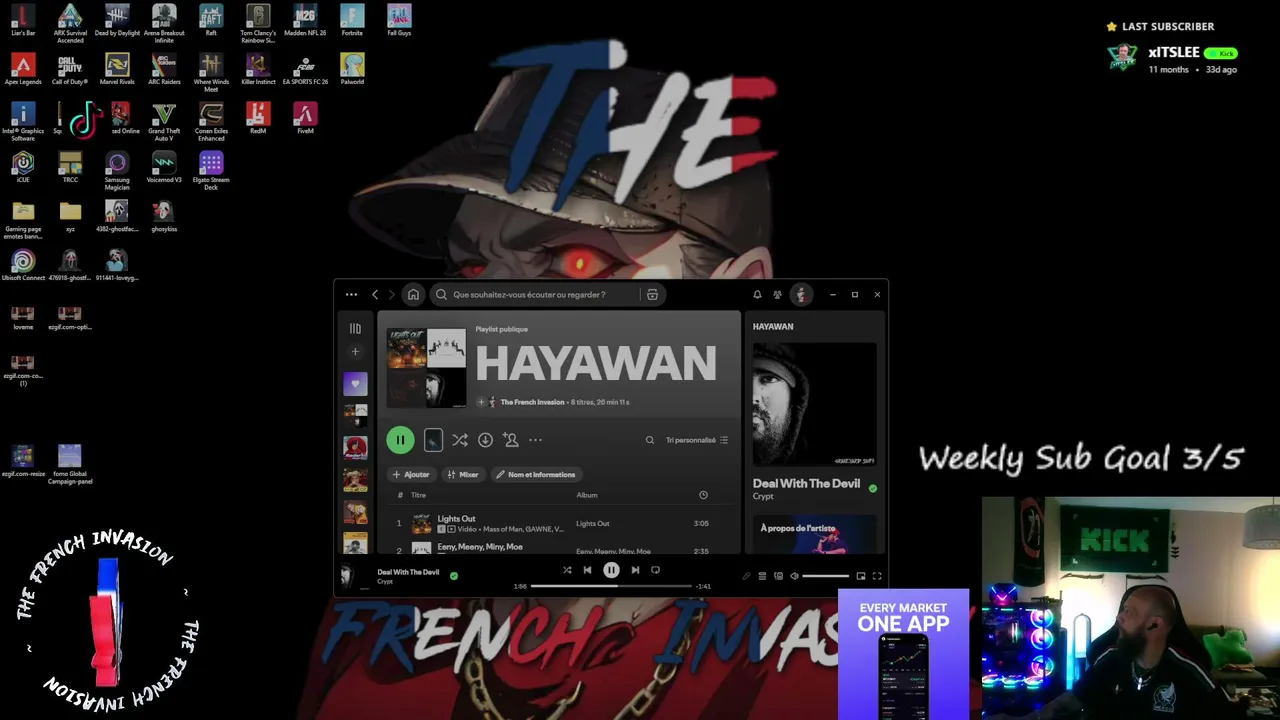1280x720 pixels.
Task: Click the sidebar plus create button
Action: click(x=355, y=352)
